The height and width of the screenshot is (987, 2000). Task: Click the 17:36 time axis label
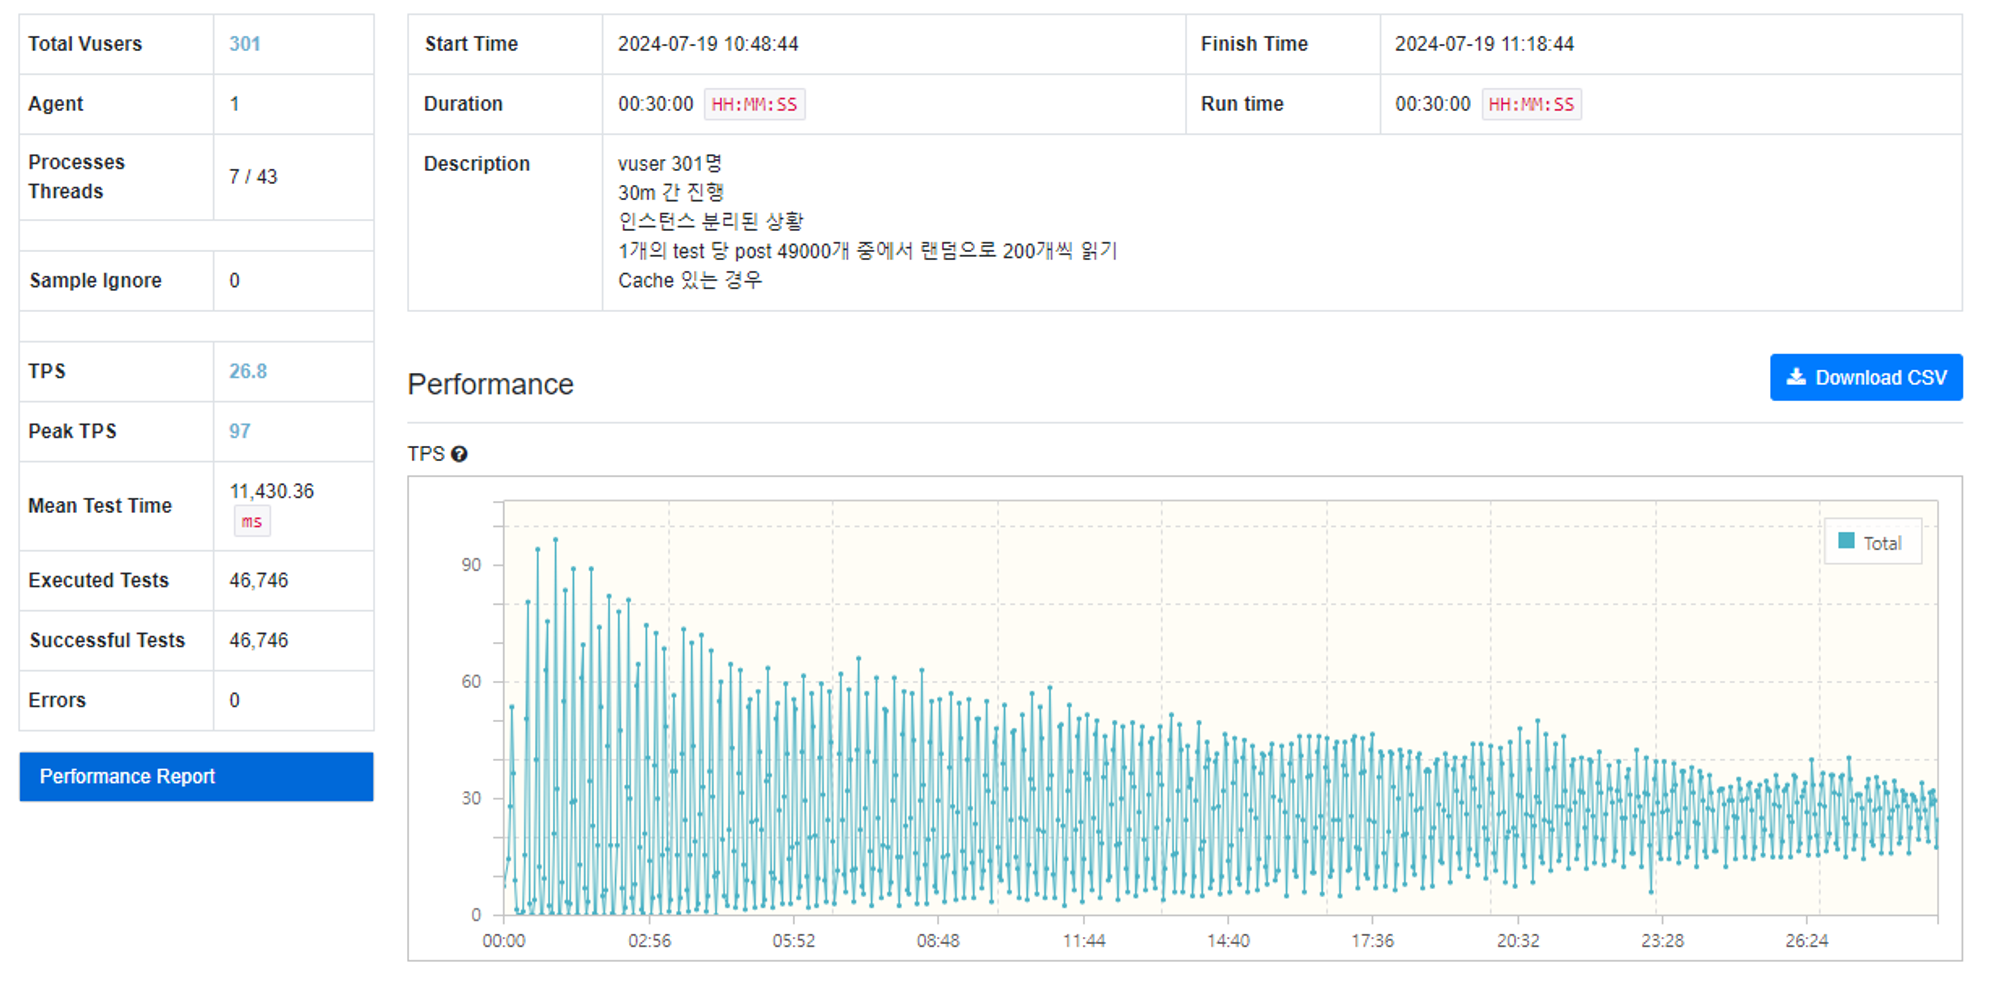coord(1373,941)
